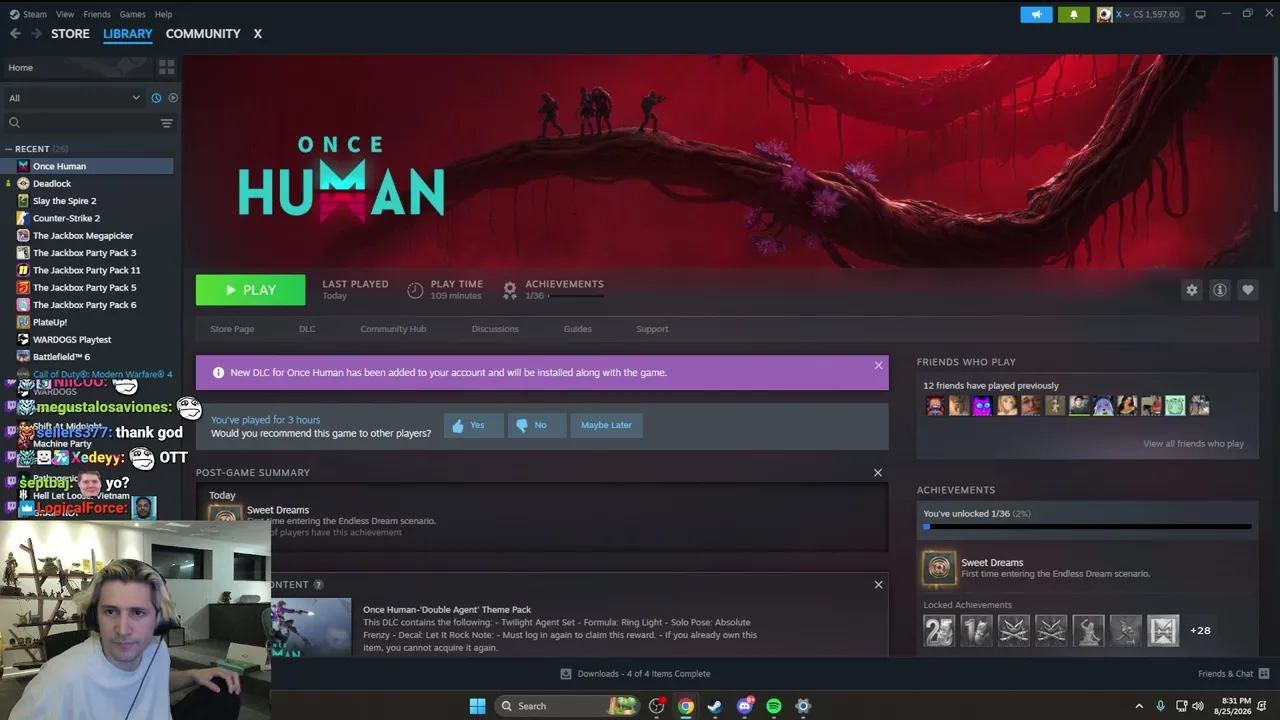Viewport: 1280px width, 720px height.
Task: Open the green notifications bell
Action: click(1074, 14)
